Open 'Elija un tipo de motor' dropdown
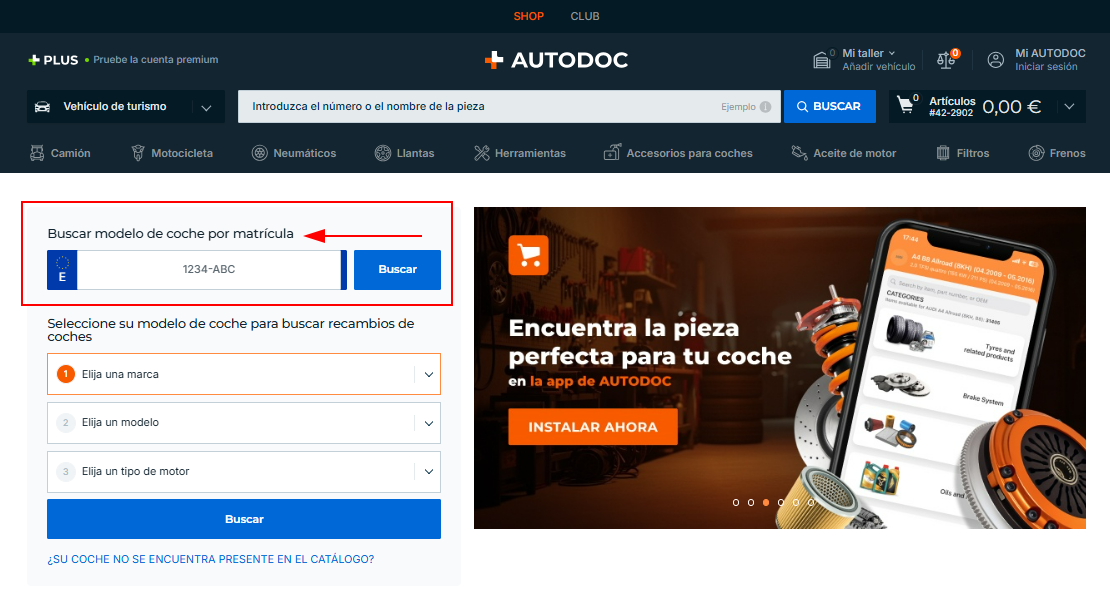The height and width of the screenshot is (610, 1110). pos(244,471)
